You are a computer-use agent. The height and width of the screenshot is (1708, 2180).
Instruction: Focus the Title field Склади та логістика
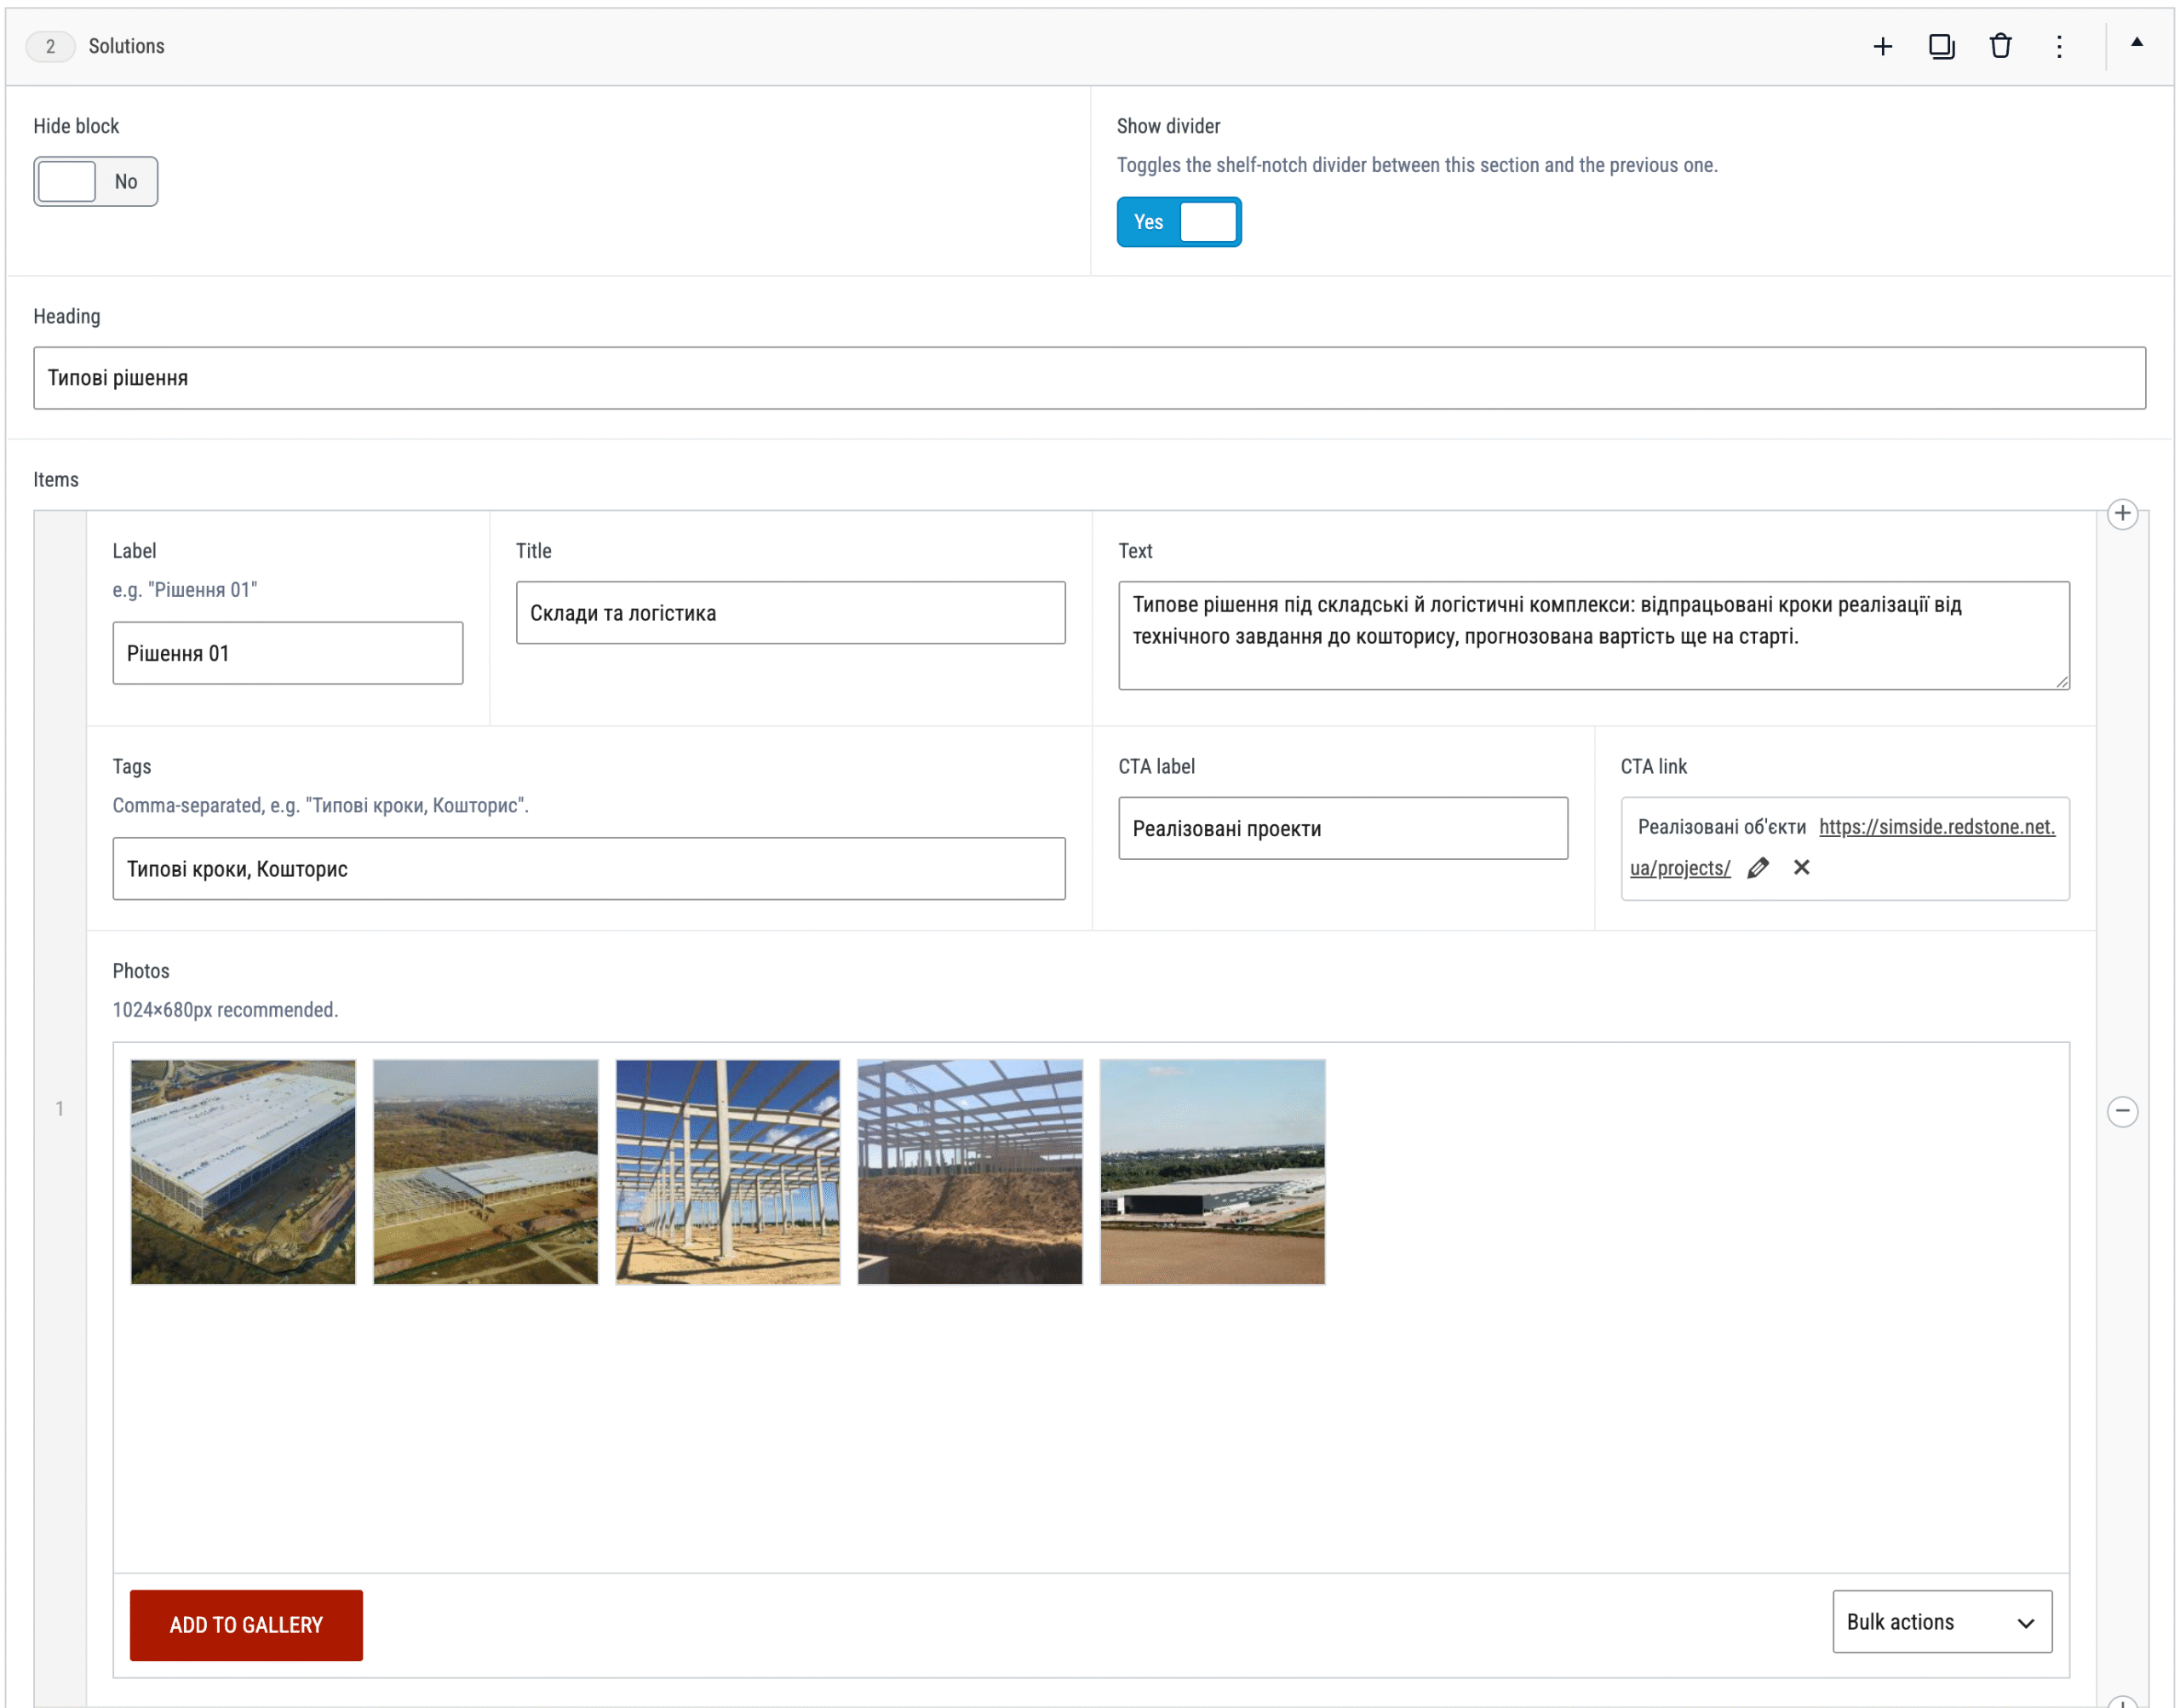[790, 613]
